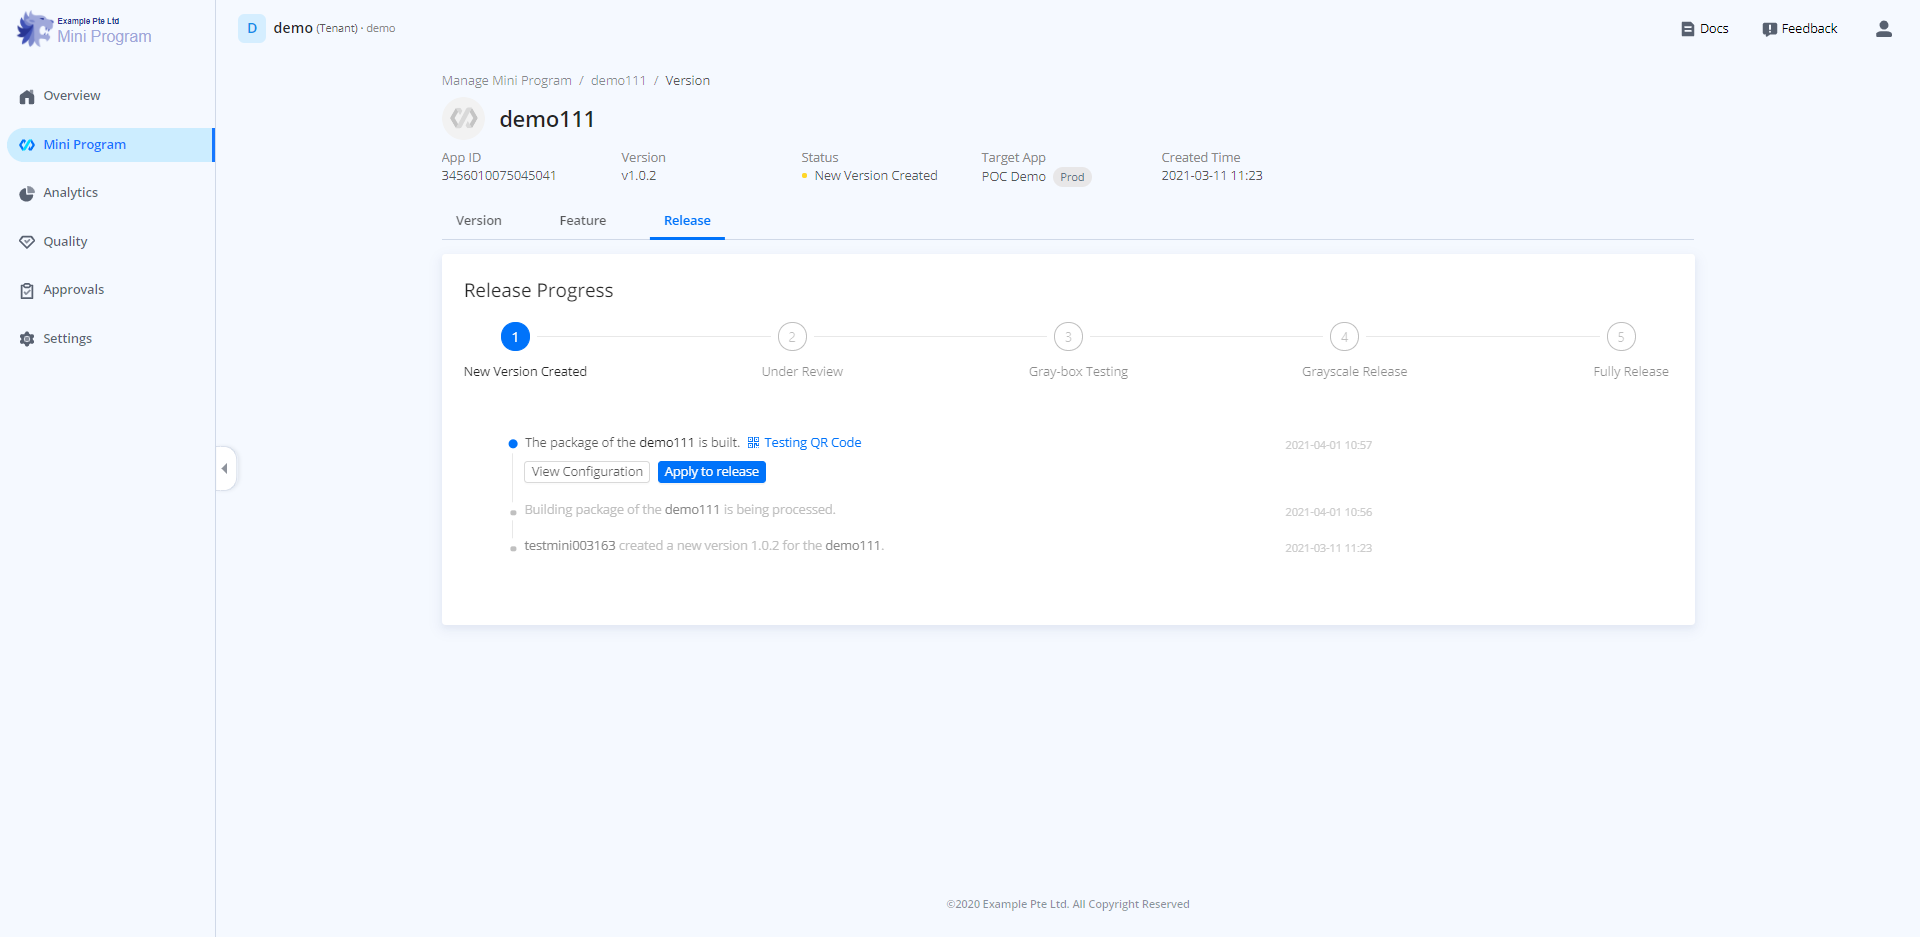Click the Settings gear icon
1920x937 pixels.
[x=27, y=339]
